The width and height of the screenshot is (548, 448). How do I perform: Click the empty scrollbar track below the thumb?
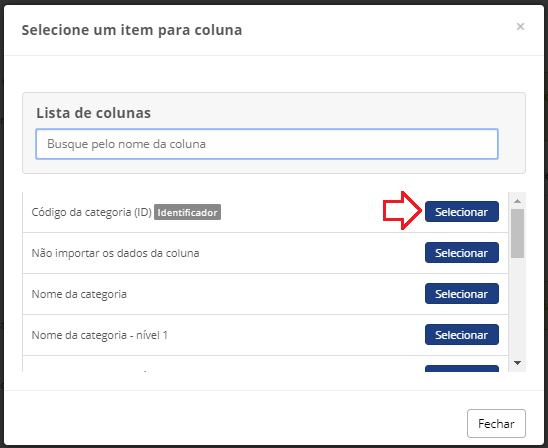pos(518,308)
